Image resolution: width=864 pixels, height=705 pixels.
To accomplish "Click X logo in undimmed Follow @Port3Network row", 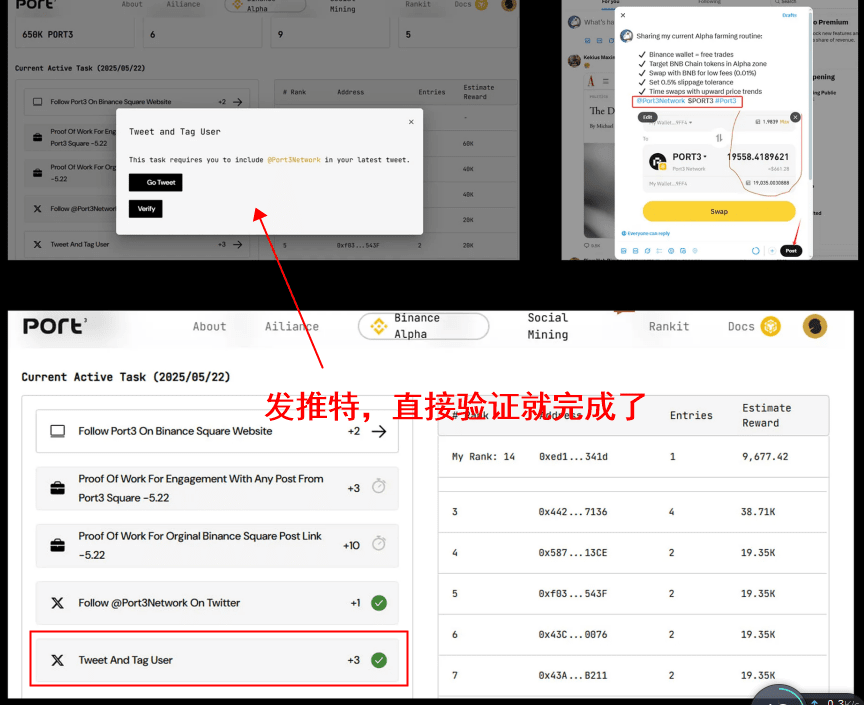I will click(x=57, y=603).
